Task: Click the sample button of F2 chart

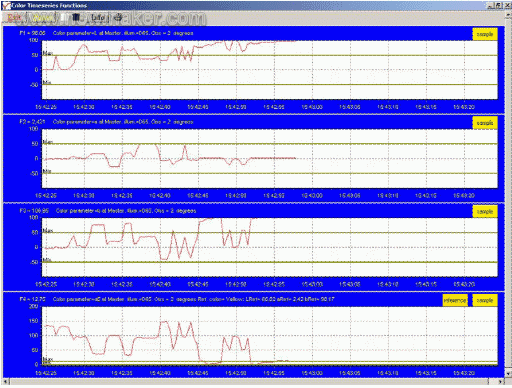Action: (485, 123)
